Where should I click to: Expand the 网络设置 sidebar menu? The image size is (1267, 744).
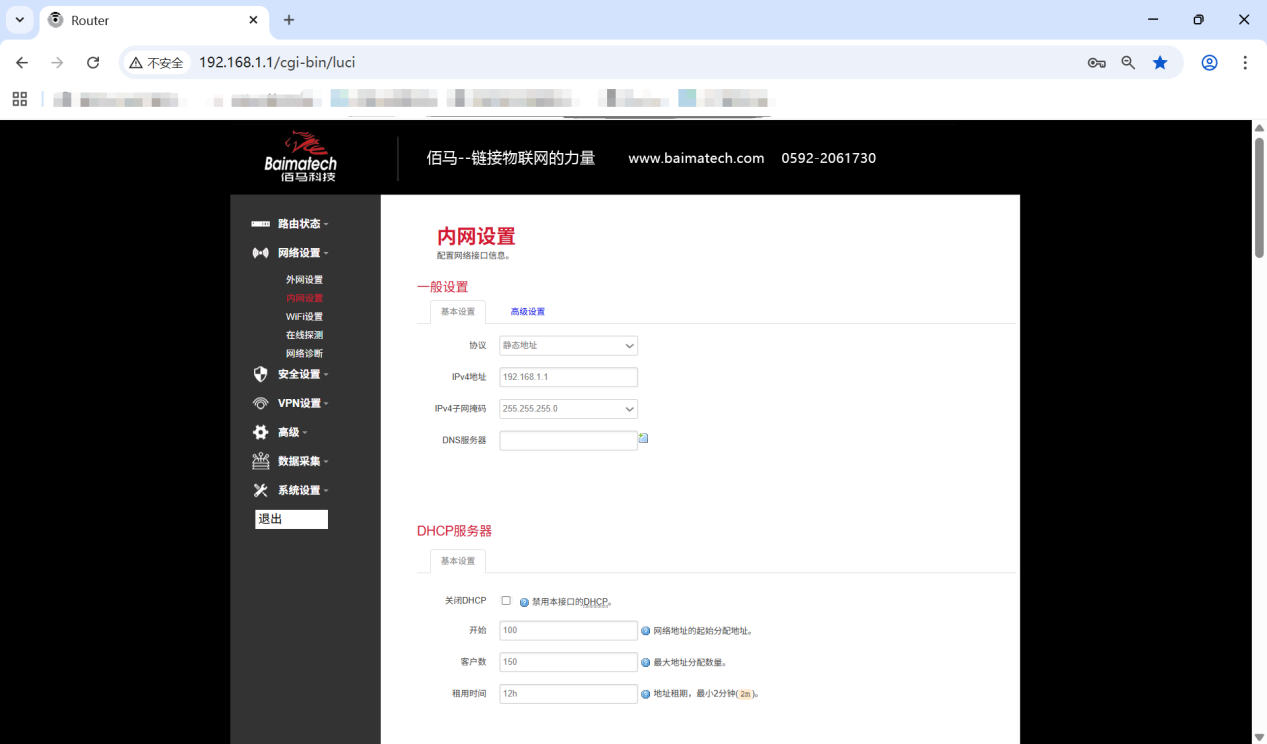302,252
